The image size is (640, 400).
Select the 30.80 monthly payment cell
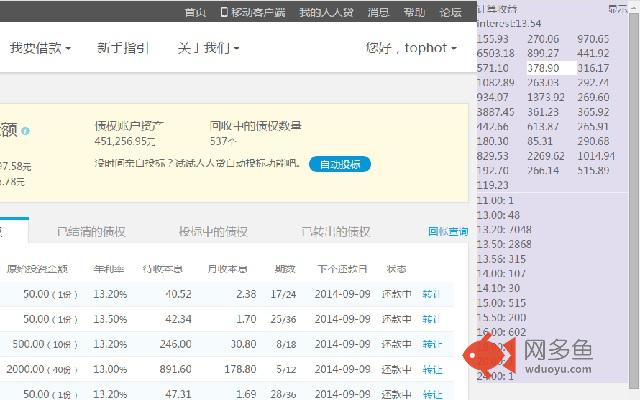point(244,344)
